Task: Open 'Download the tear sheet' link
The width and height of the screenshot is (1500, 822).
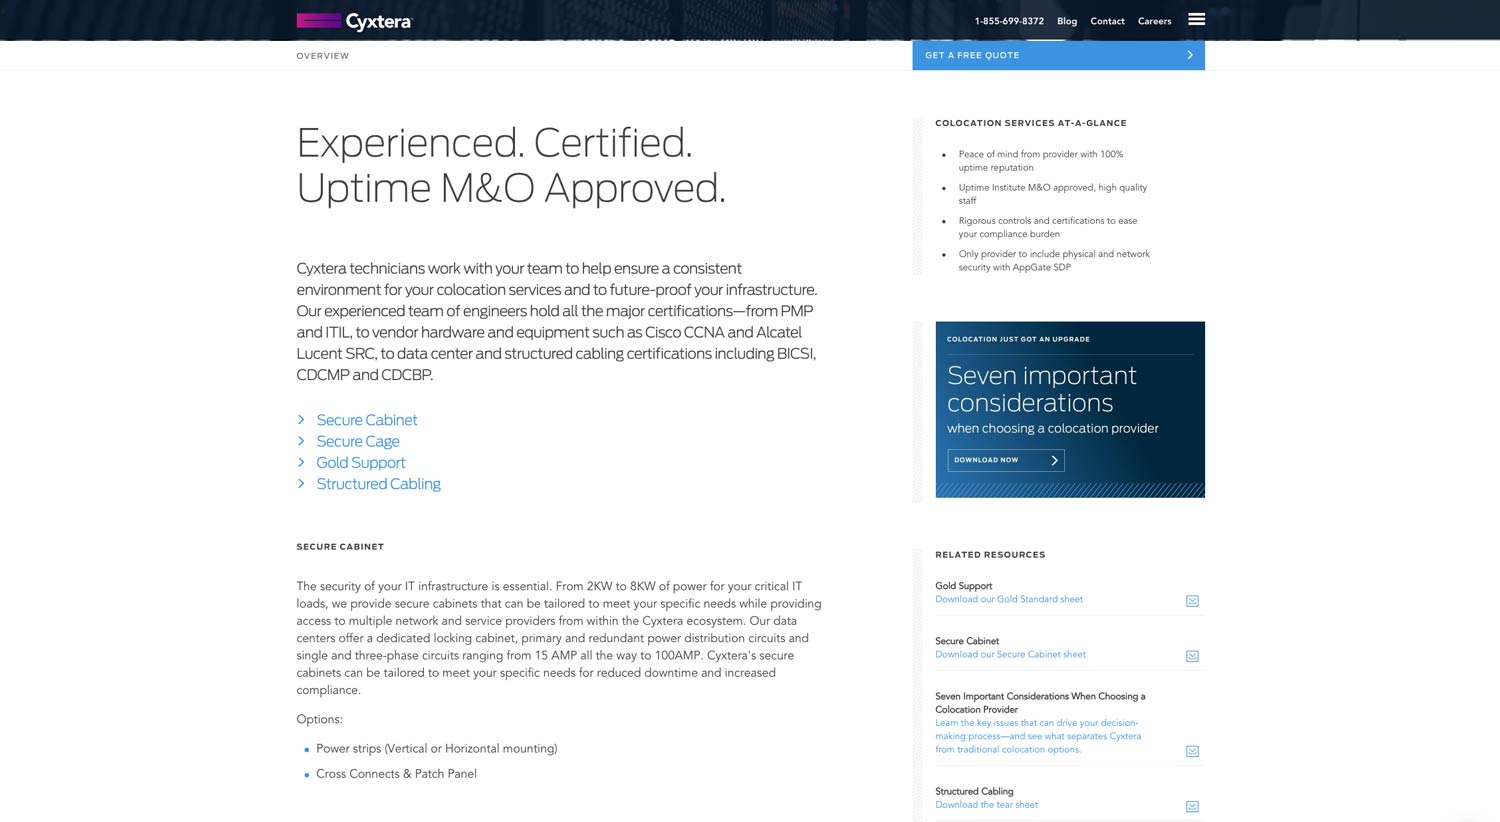Action: [986, 804]
